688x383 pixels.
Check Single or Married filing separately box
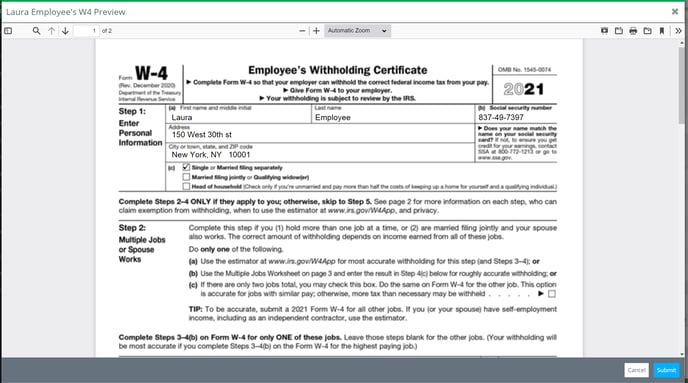[x=186, y=167]
